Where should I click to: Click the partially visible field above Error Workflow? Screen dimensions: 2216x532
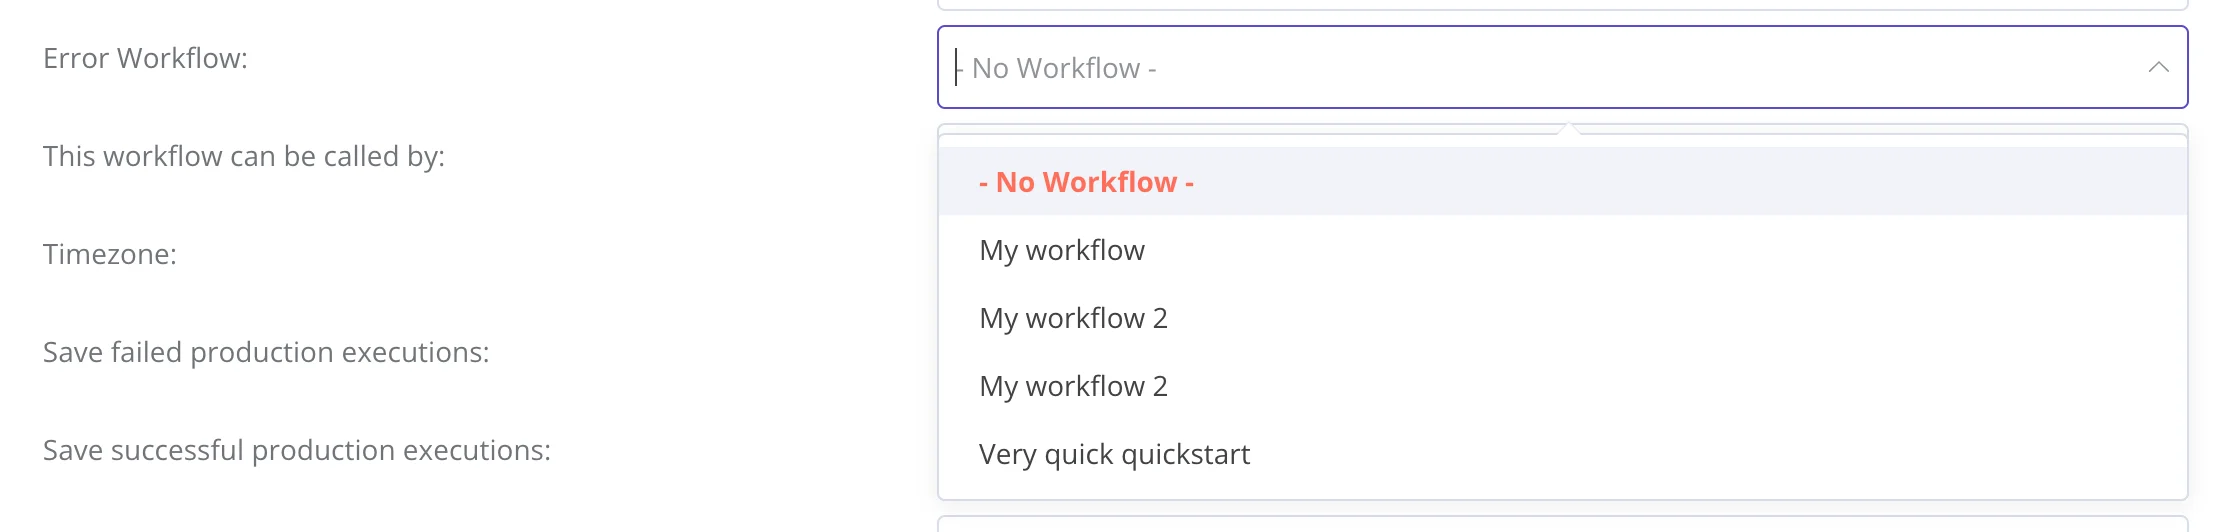pos(1562,5)
